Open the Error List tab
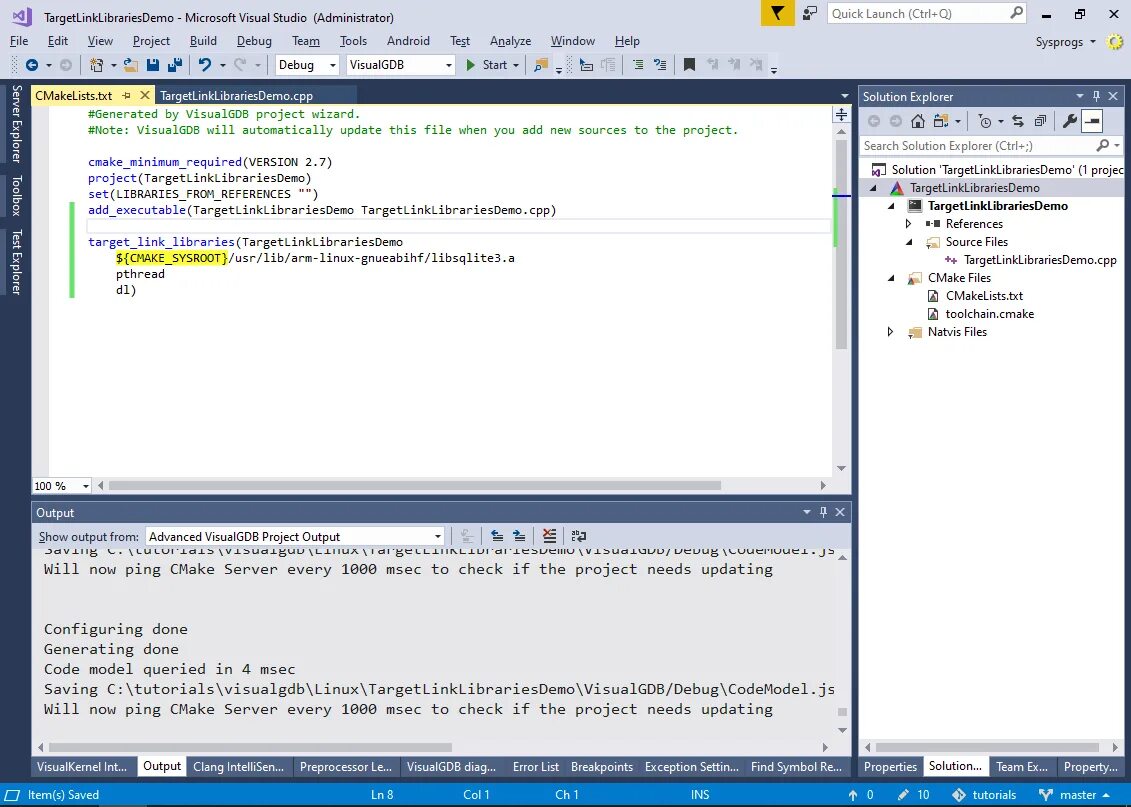Viewport: 1131px width, 807px height. [535, 767]
